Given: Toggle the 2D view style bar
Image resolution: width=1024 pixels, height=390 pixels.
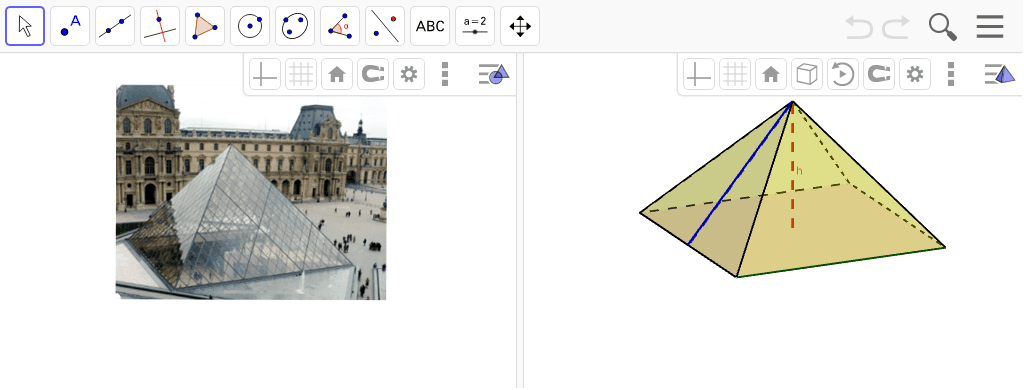Looking at the screenshot, I should coord(494,74).
